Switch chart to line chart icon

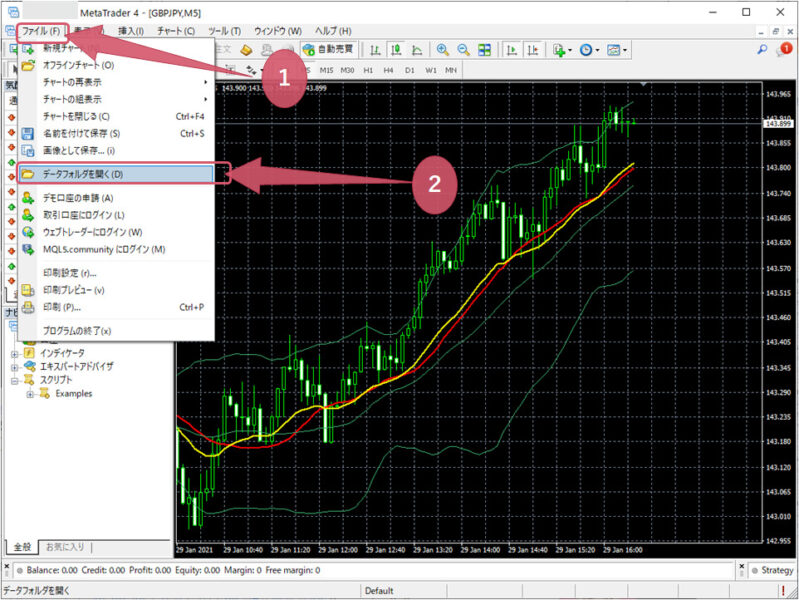point(417,50)
